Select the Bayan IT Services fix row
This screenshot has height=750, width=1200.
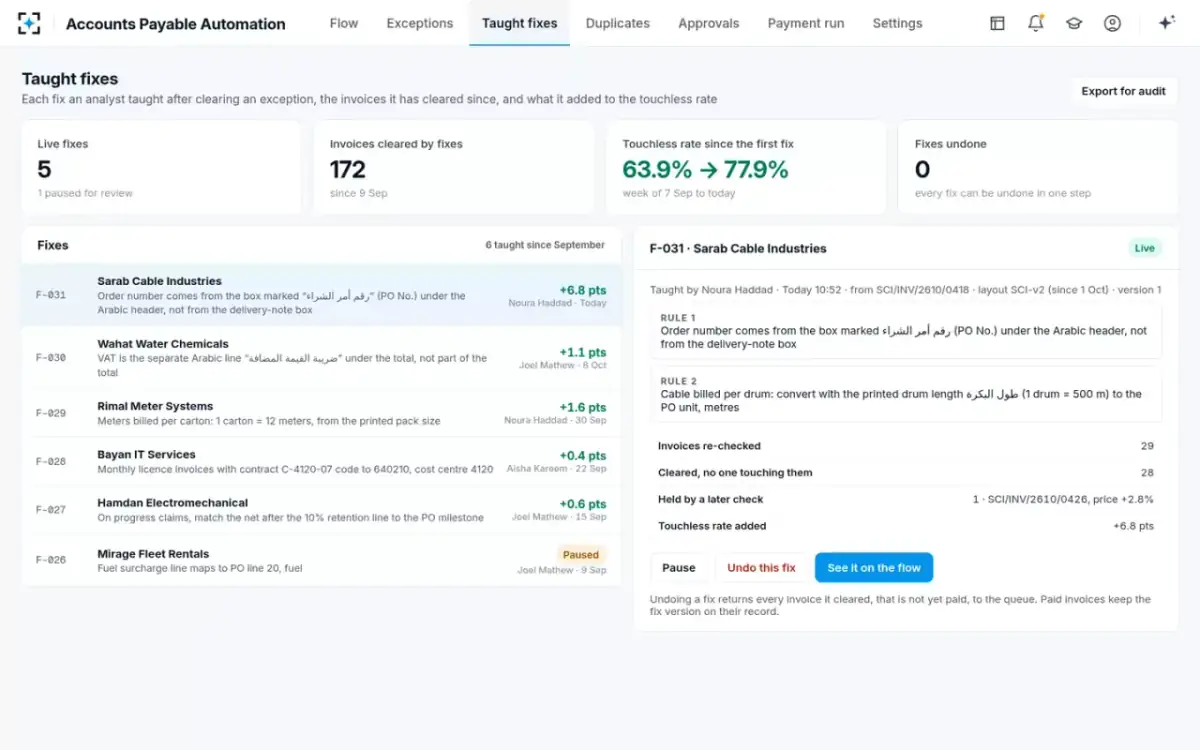(x=321, y=461)
